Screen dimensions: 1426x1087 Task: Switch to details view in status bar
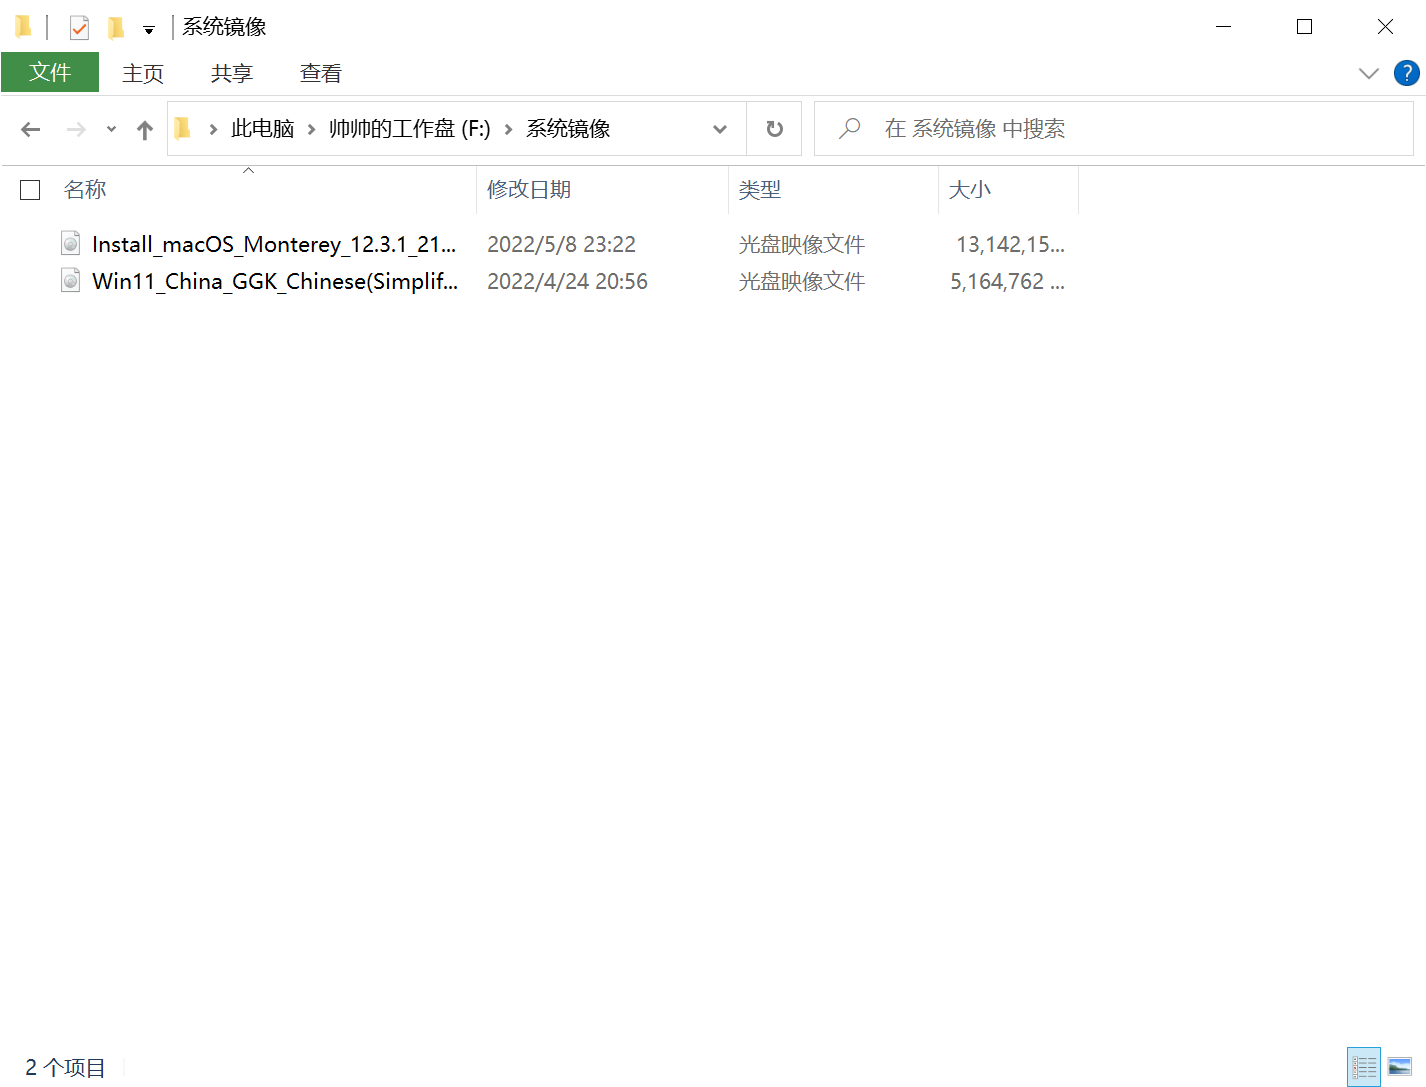pos(1364,1067)
